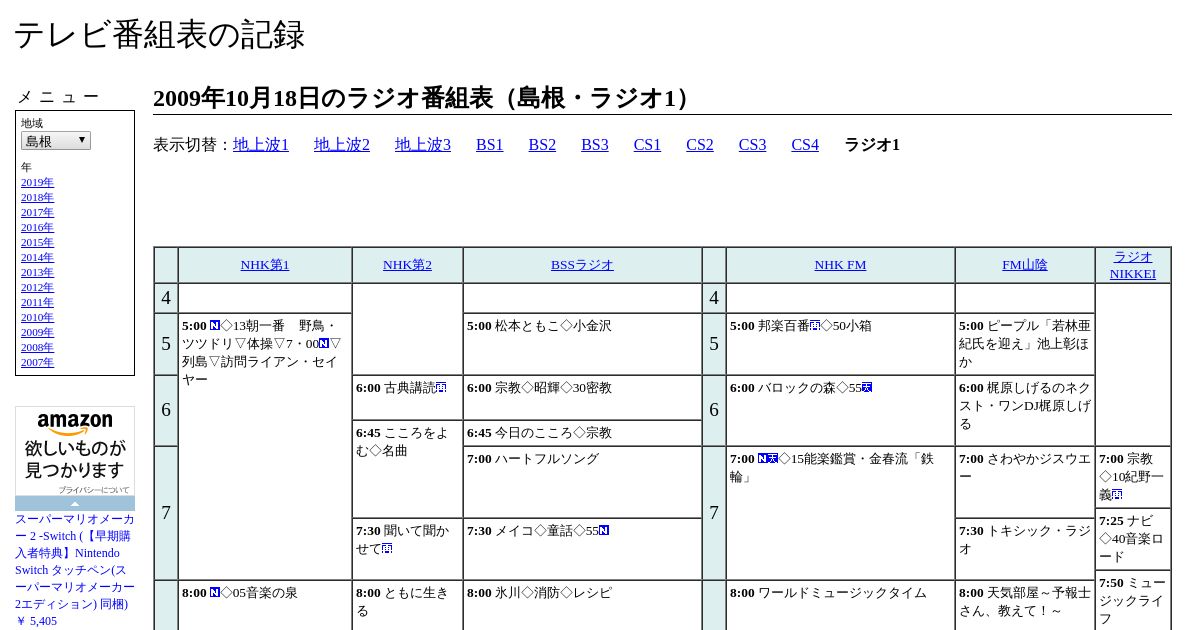Select the 8:00 ともに生きる entry
The image size is (1200, 630).
pyautogui.click(x=407, y=605)
